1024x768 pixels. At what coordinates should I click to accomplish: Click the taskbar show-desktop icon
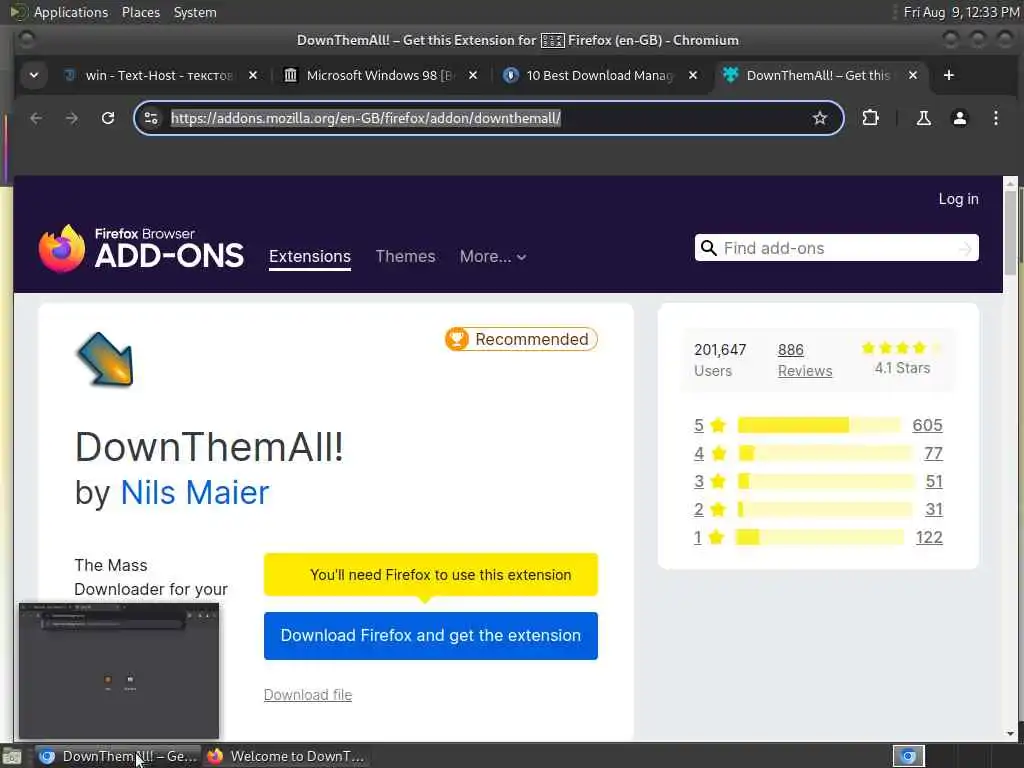[x=12, y=756]
